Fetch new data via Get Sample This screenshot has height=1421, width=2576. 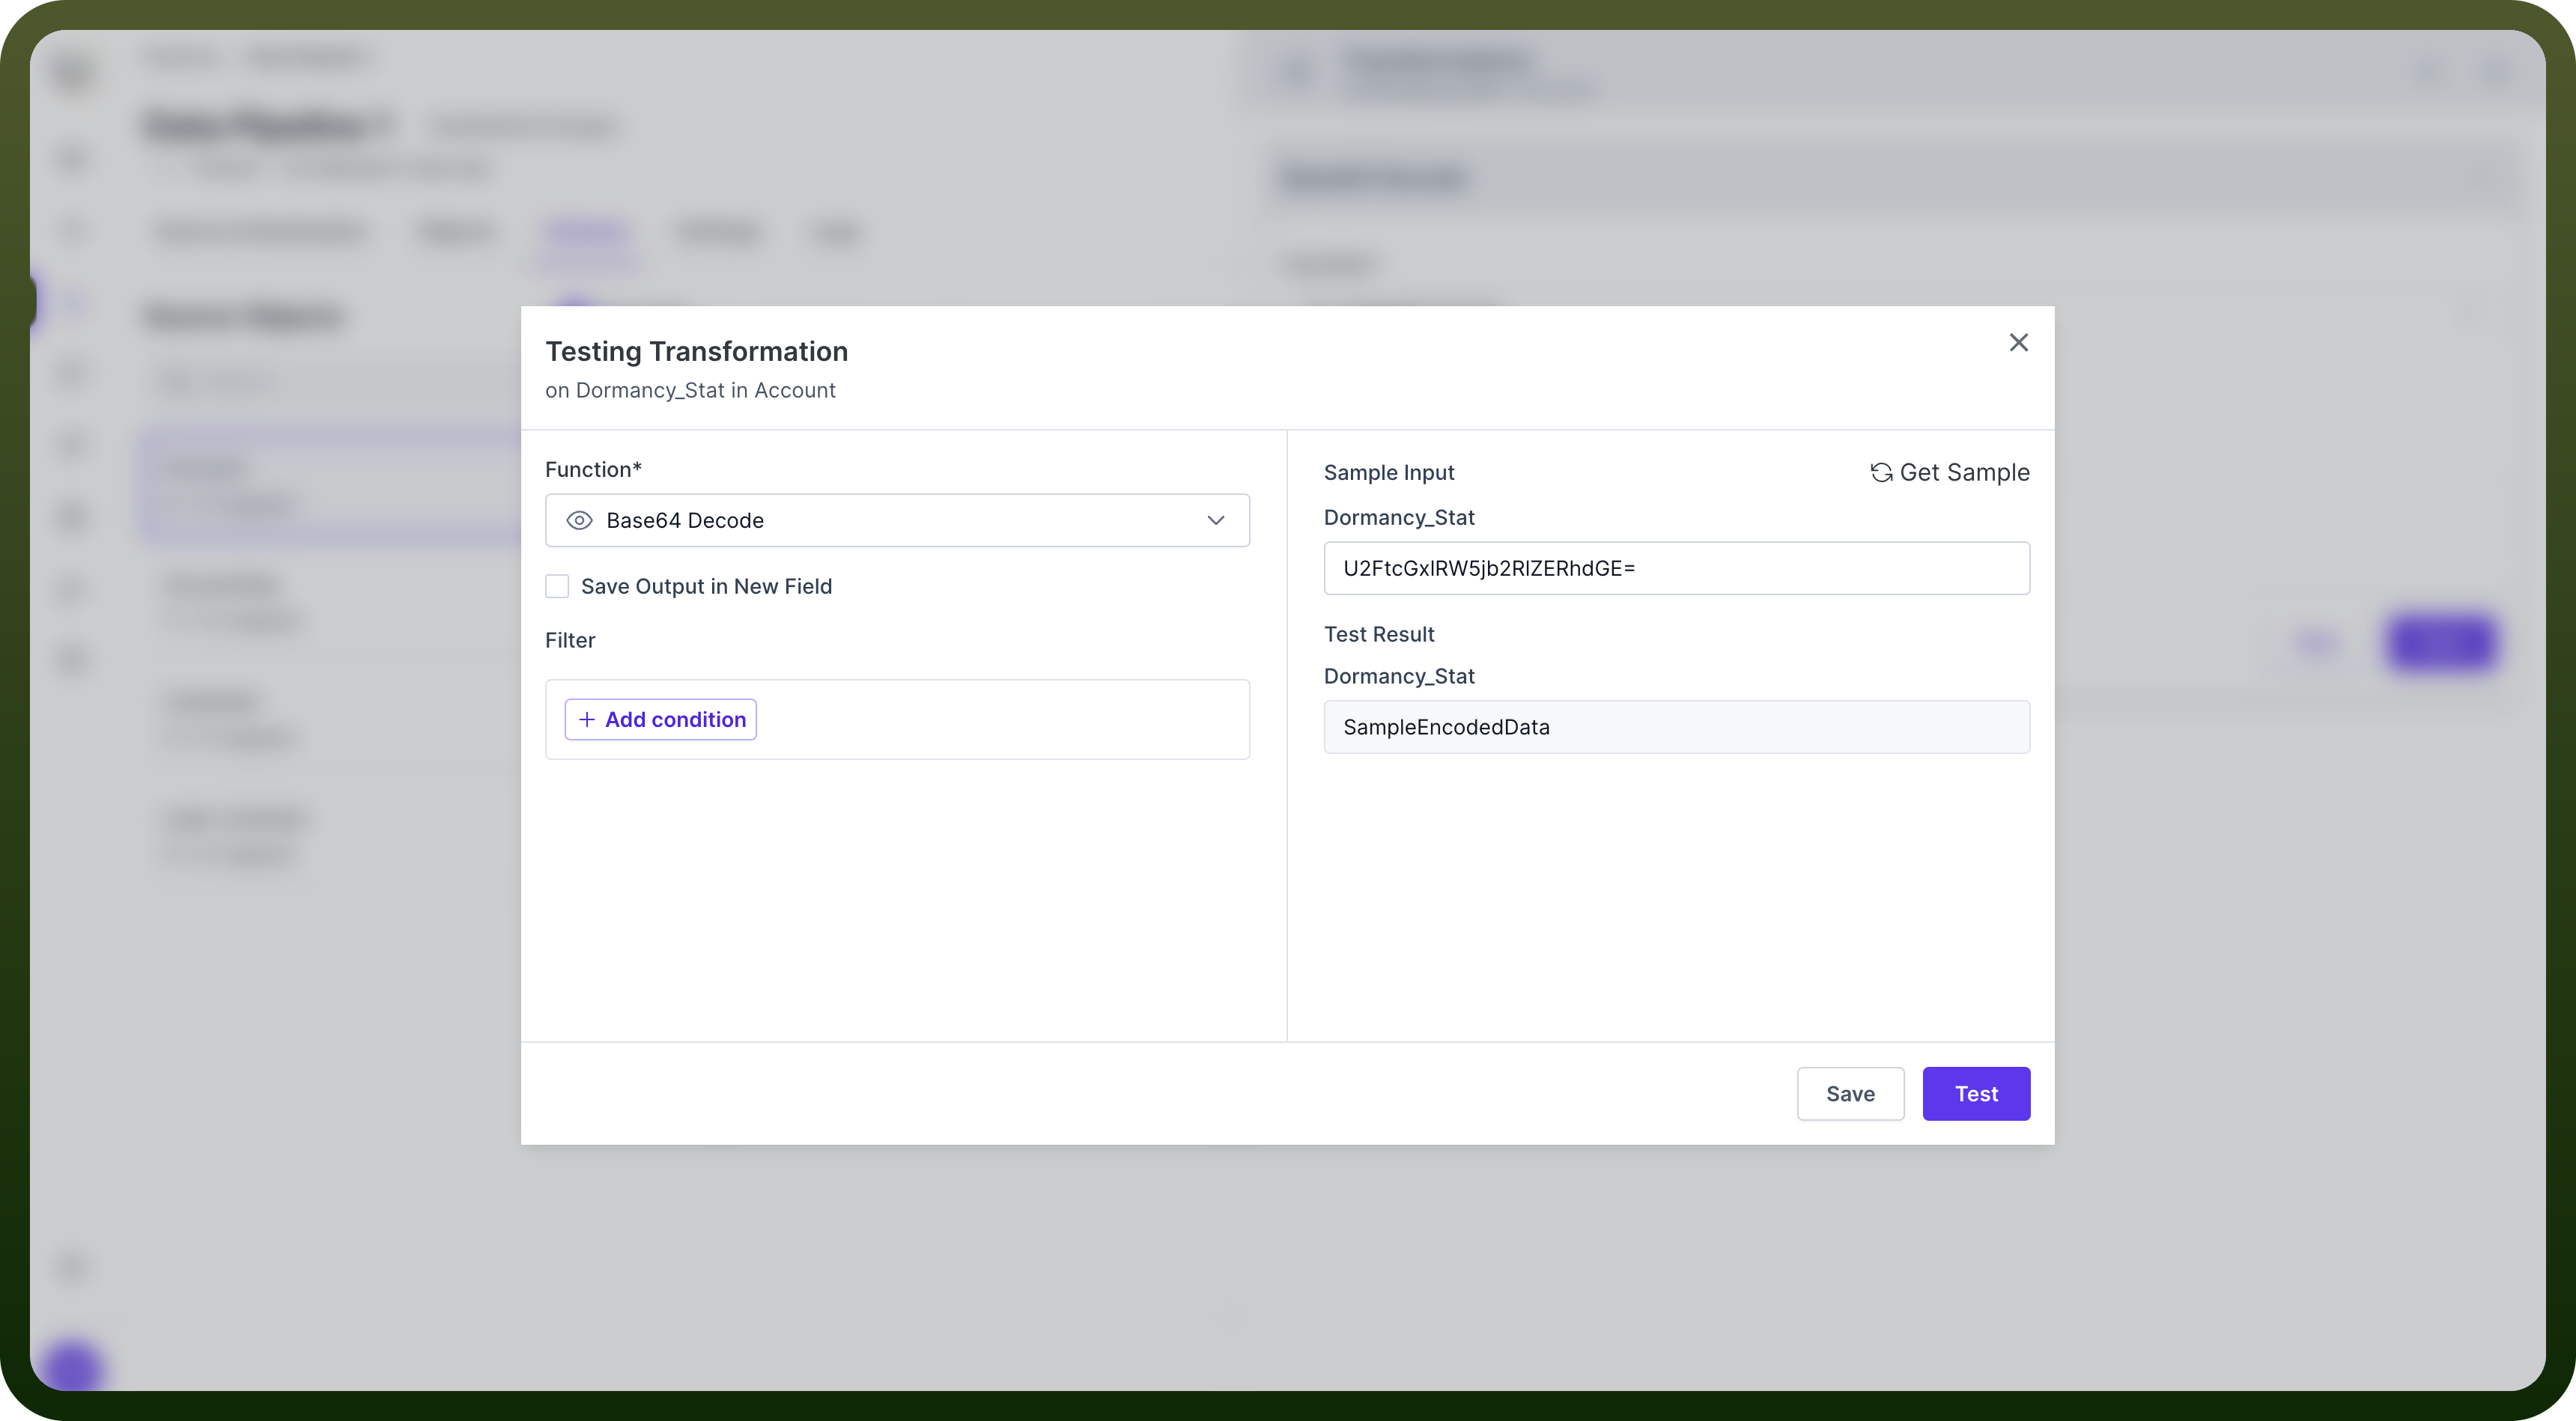(1949, 473)
